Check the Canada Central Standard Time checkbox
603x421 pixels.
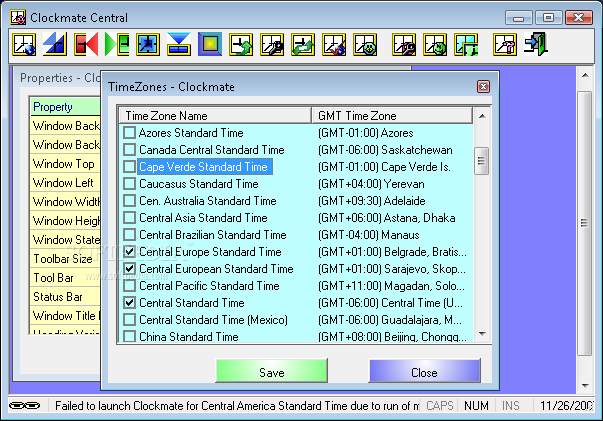click(x=130, y=150)
